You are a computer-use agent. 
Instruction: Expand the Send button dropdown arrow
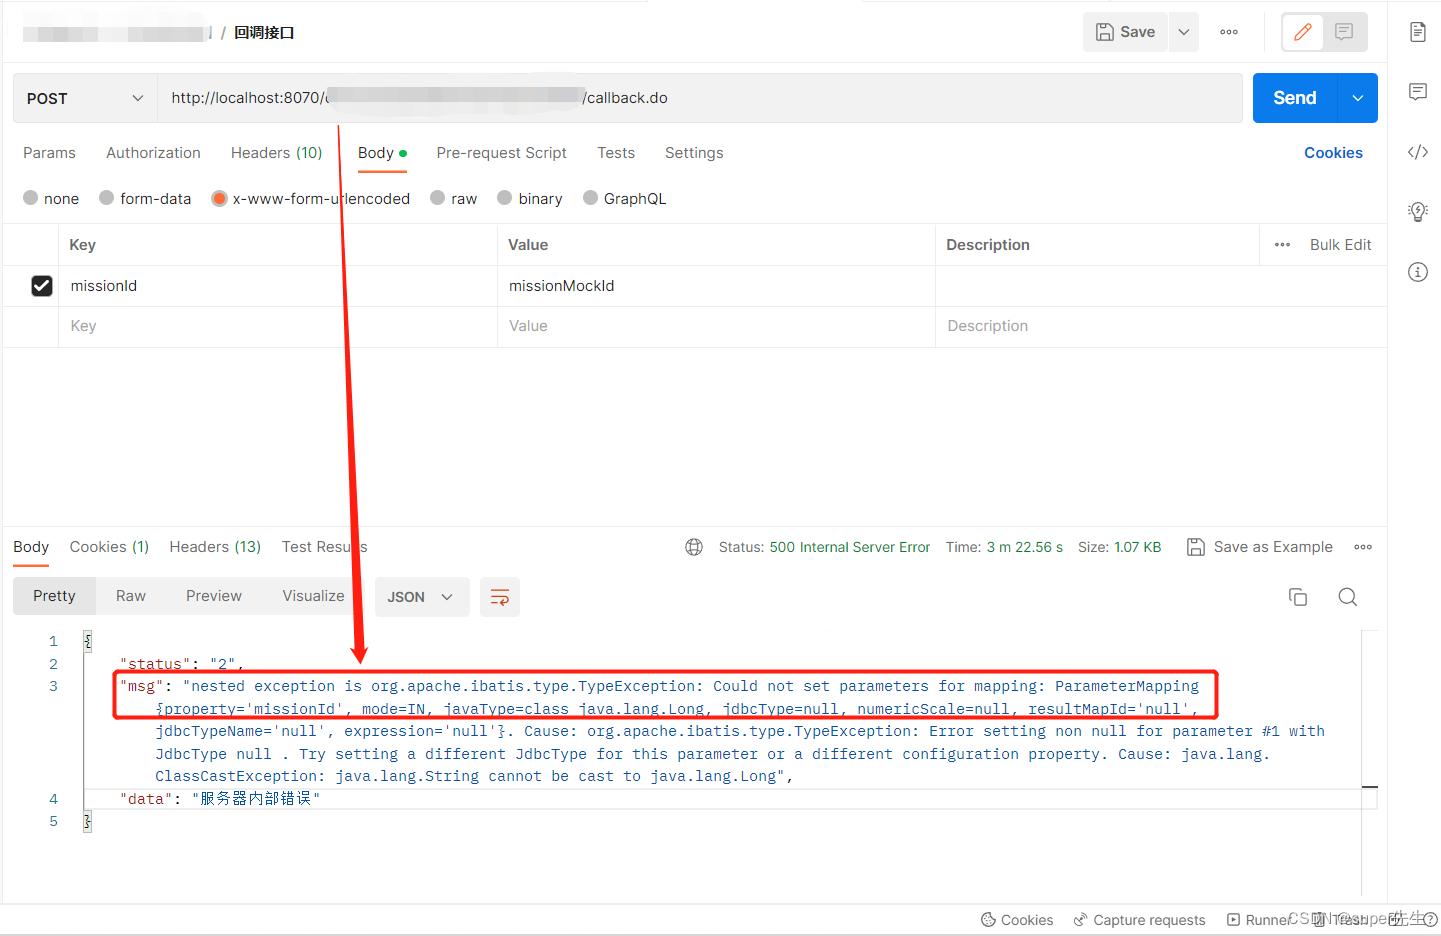pyautogui.click(x=1358, y=98)
